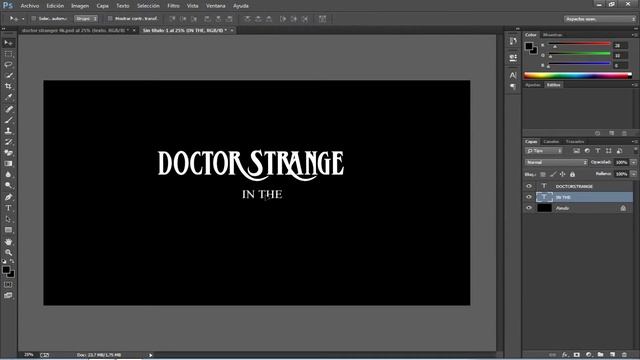The height and width of the screenshot is (360, 640).
Task: Select the Lasso tool
Action: [8, 64]
